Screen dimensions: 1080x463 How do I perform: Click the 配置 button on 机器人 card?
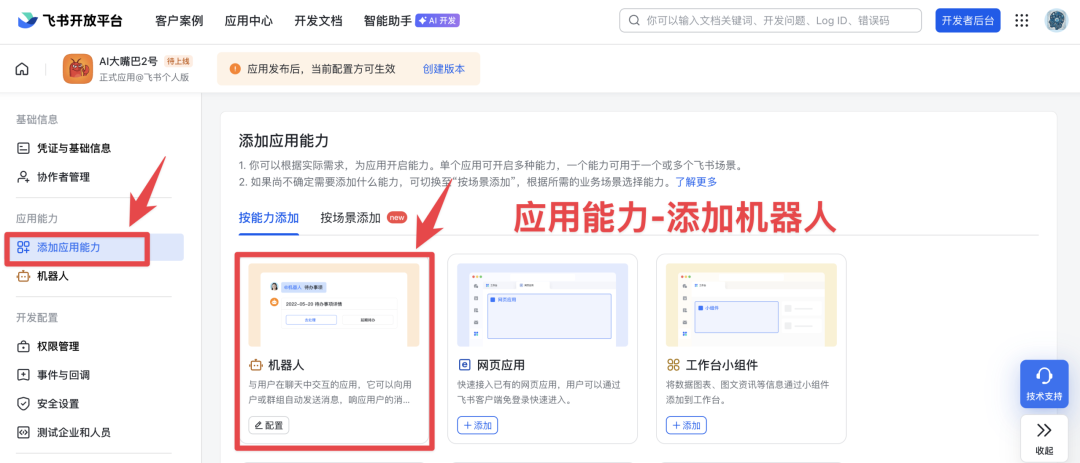(x=269, y=425)
